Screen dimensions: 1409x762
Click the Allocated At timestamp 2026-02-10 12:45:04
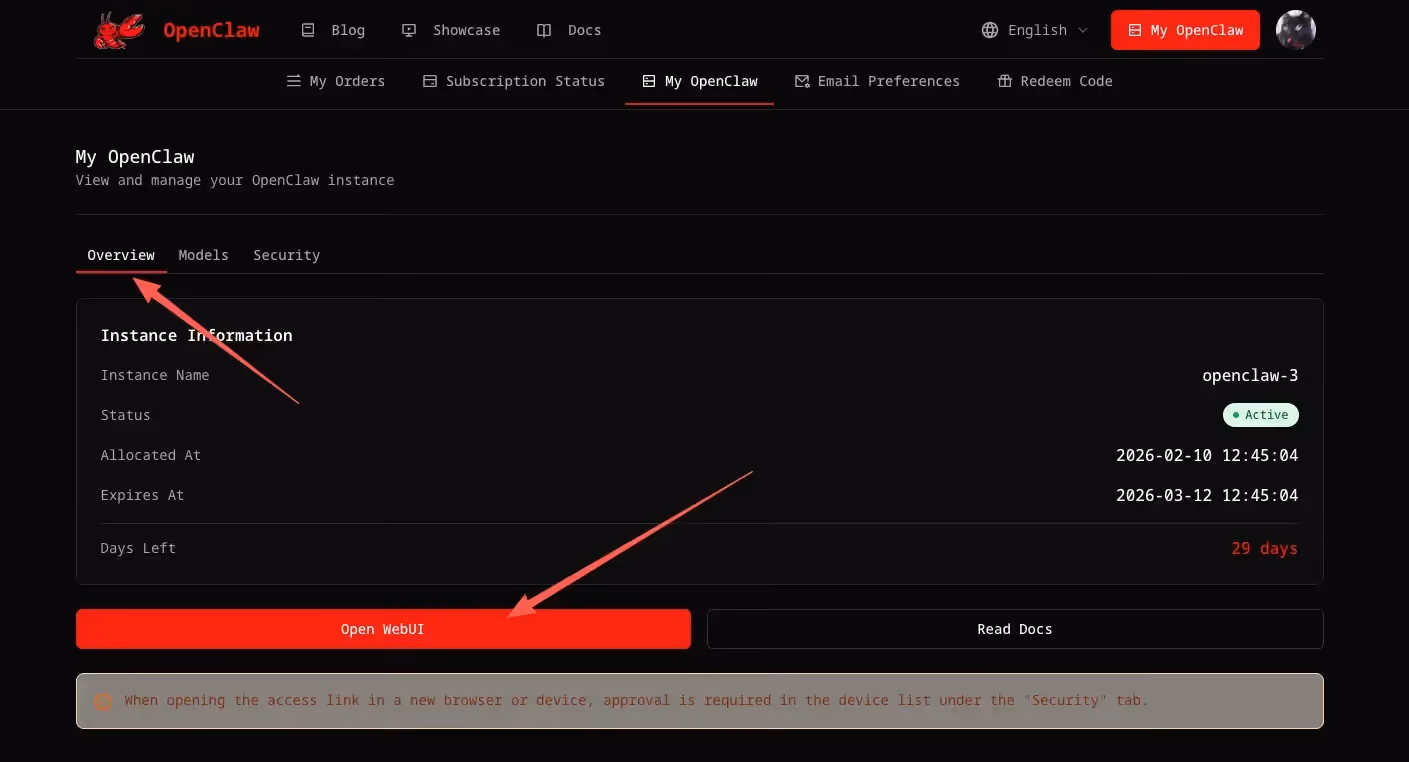[1207, 455]
